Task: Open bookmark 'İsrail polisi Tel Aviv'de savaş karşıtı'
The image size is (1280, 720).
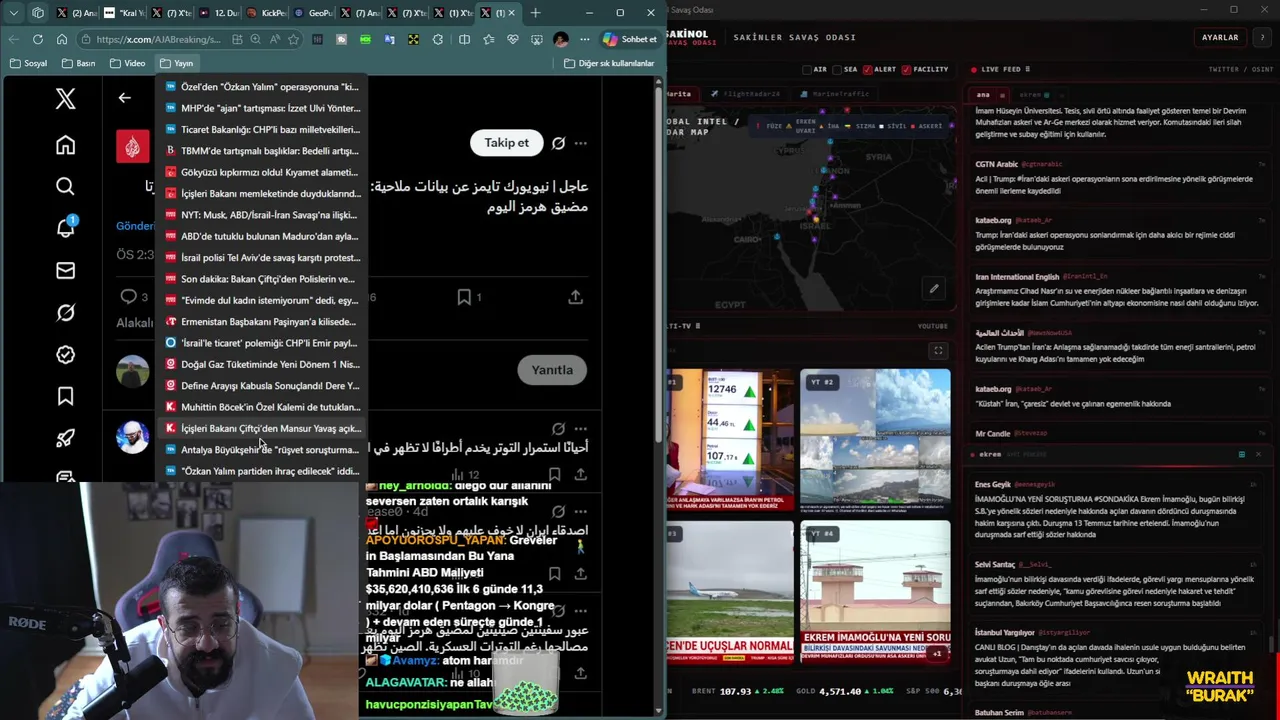Action: (262, 257)
